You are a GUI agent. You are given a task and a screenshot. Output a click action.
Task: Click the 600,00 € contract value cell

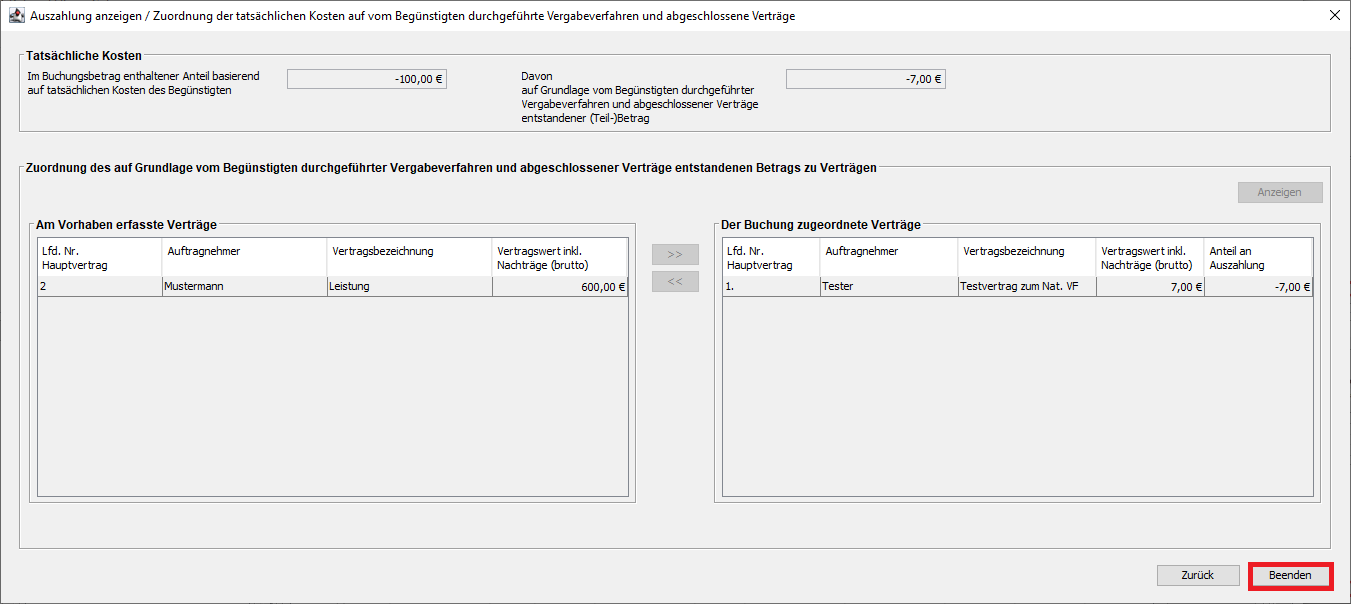pos(559,287)
